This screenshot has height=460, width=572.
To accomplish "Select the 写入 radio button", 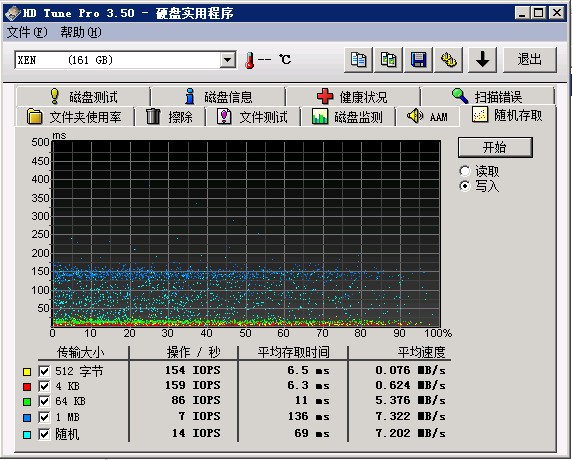I will [465, 186].
